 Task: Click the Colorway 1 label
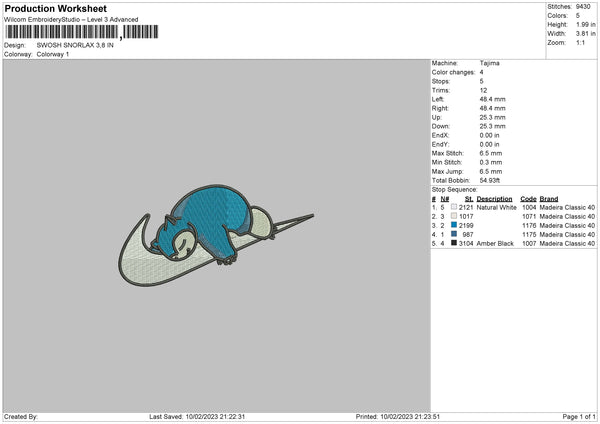point(53,54)
